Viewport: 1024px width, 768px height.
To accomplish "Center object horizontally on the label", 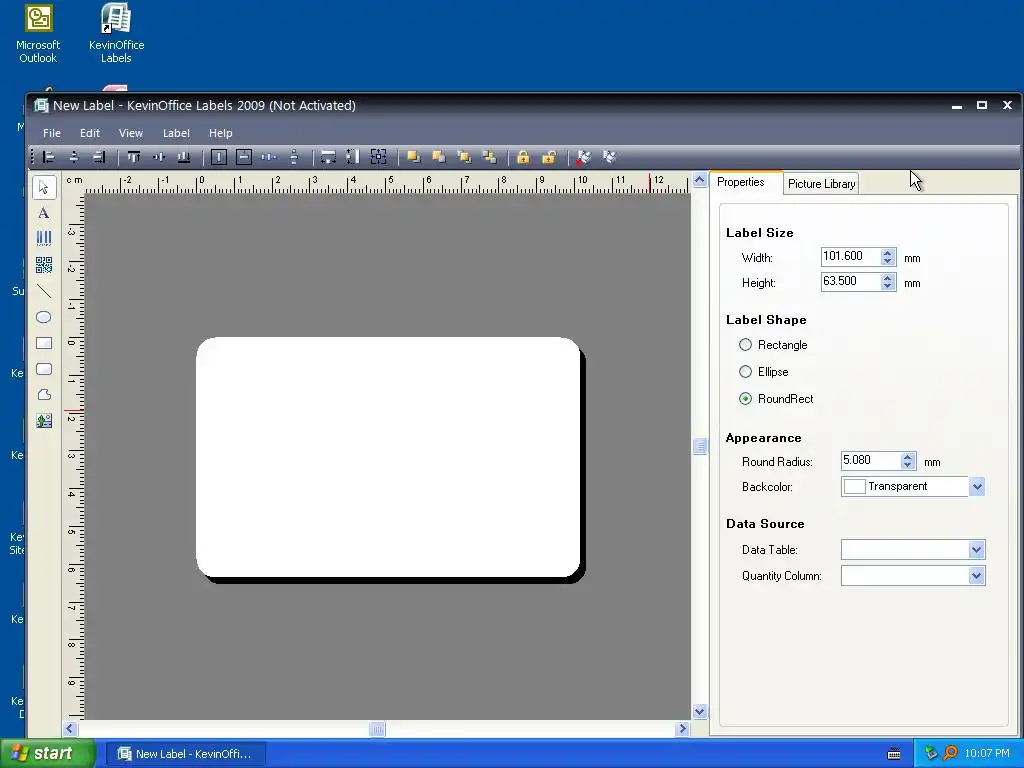I will coord(219,157).
